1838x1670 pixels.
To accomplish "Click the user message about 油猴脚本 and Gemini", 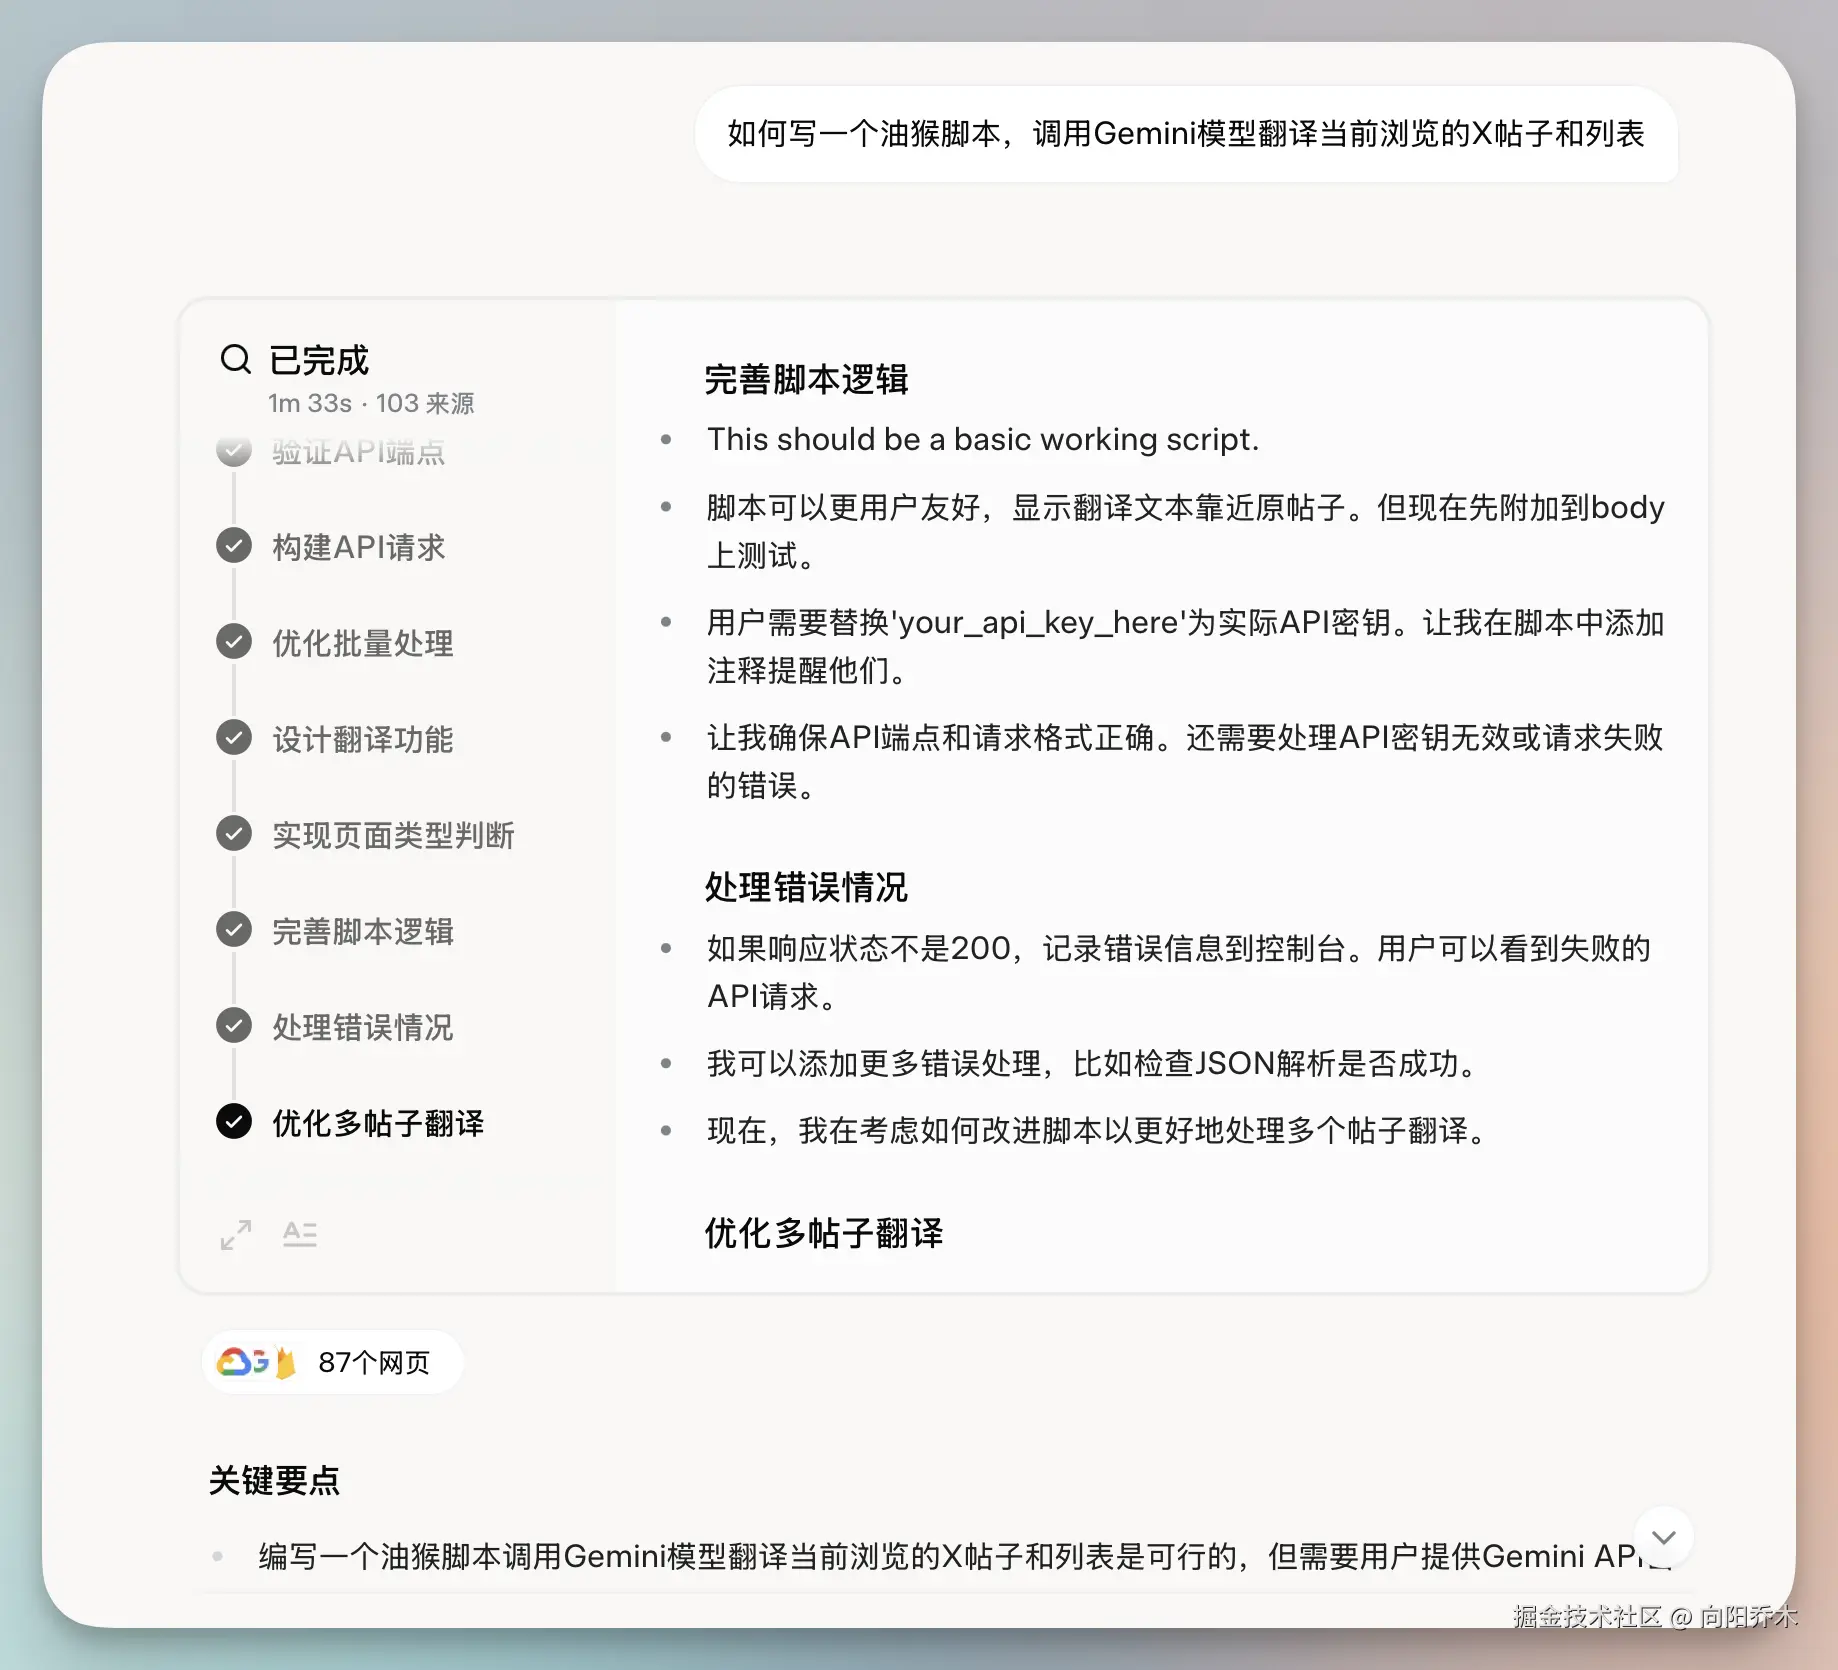I will pyautogui.click(x=1186, y=134).
